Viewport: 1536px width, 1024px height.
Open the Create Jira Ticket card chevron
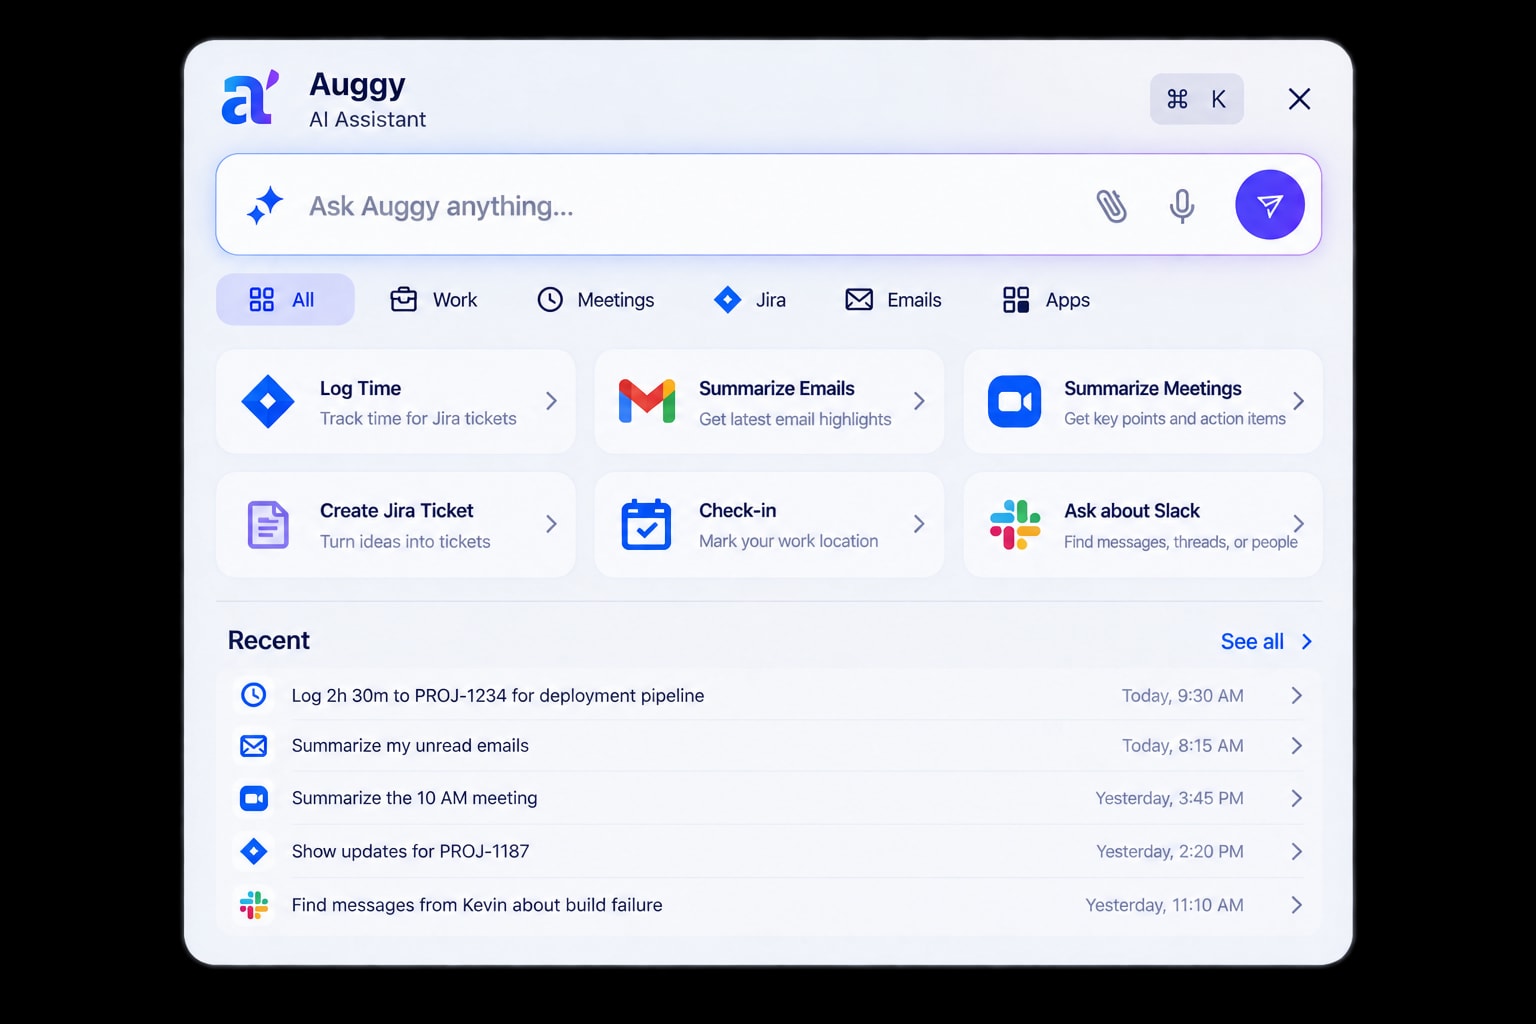tap(551, 524)
